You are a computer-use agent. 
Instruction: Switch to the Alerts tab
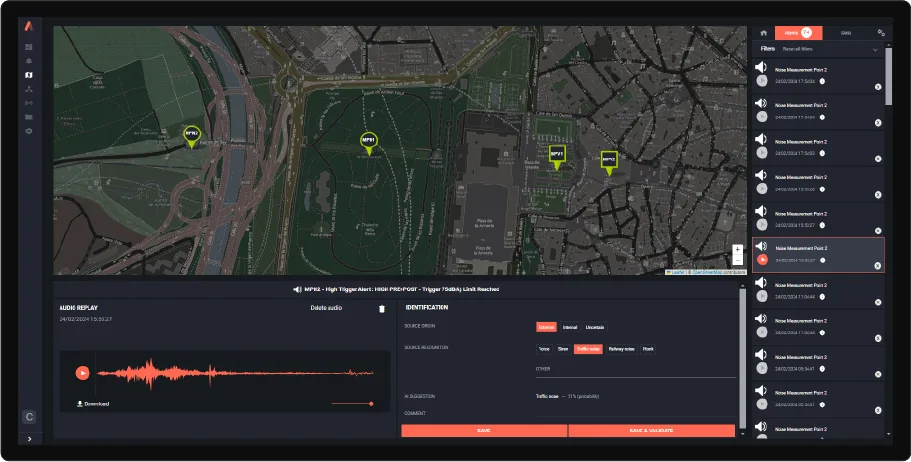pyautogui.click(x=798, y=33)
